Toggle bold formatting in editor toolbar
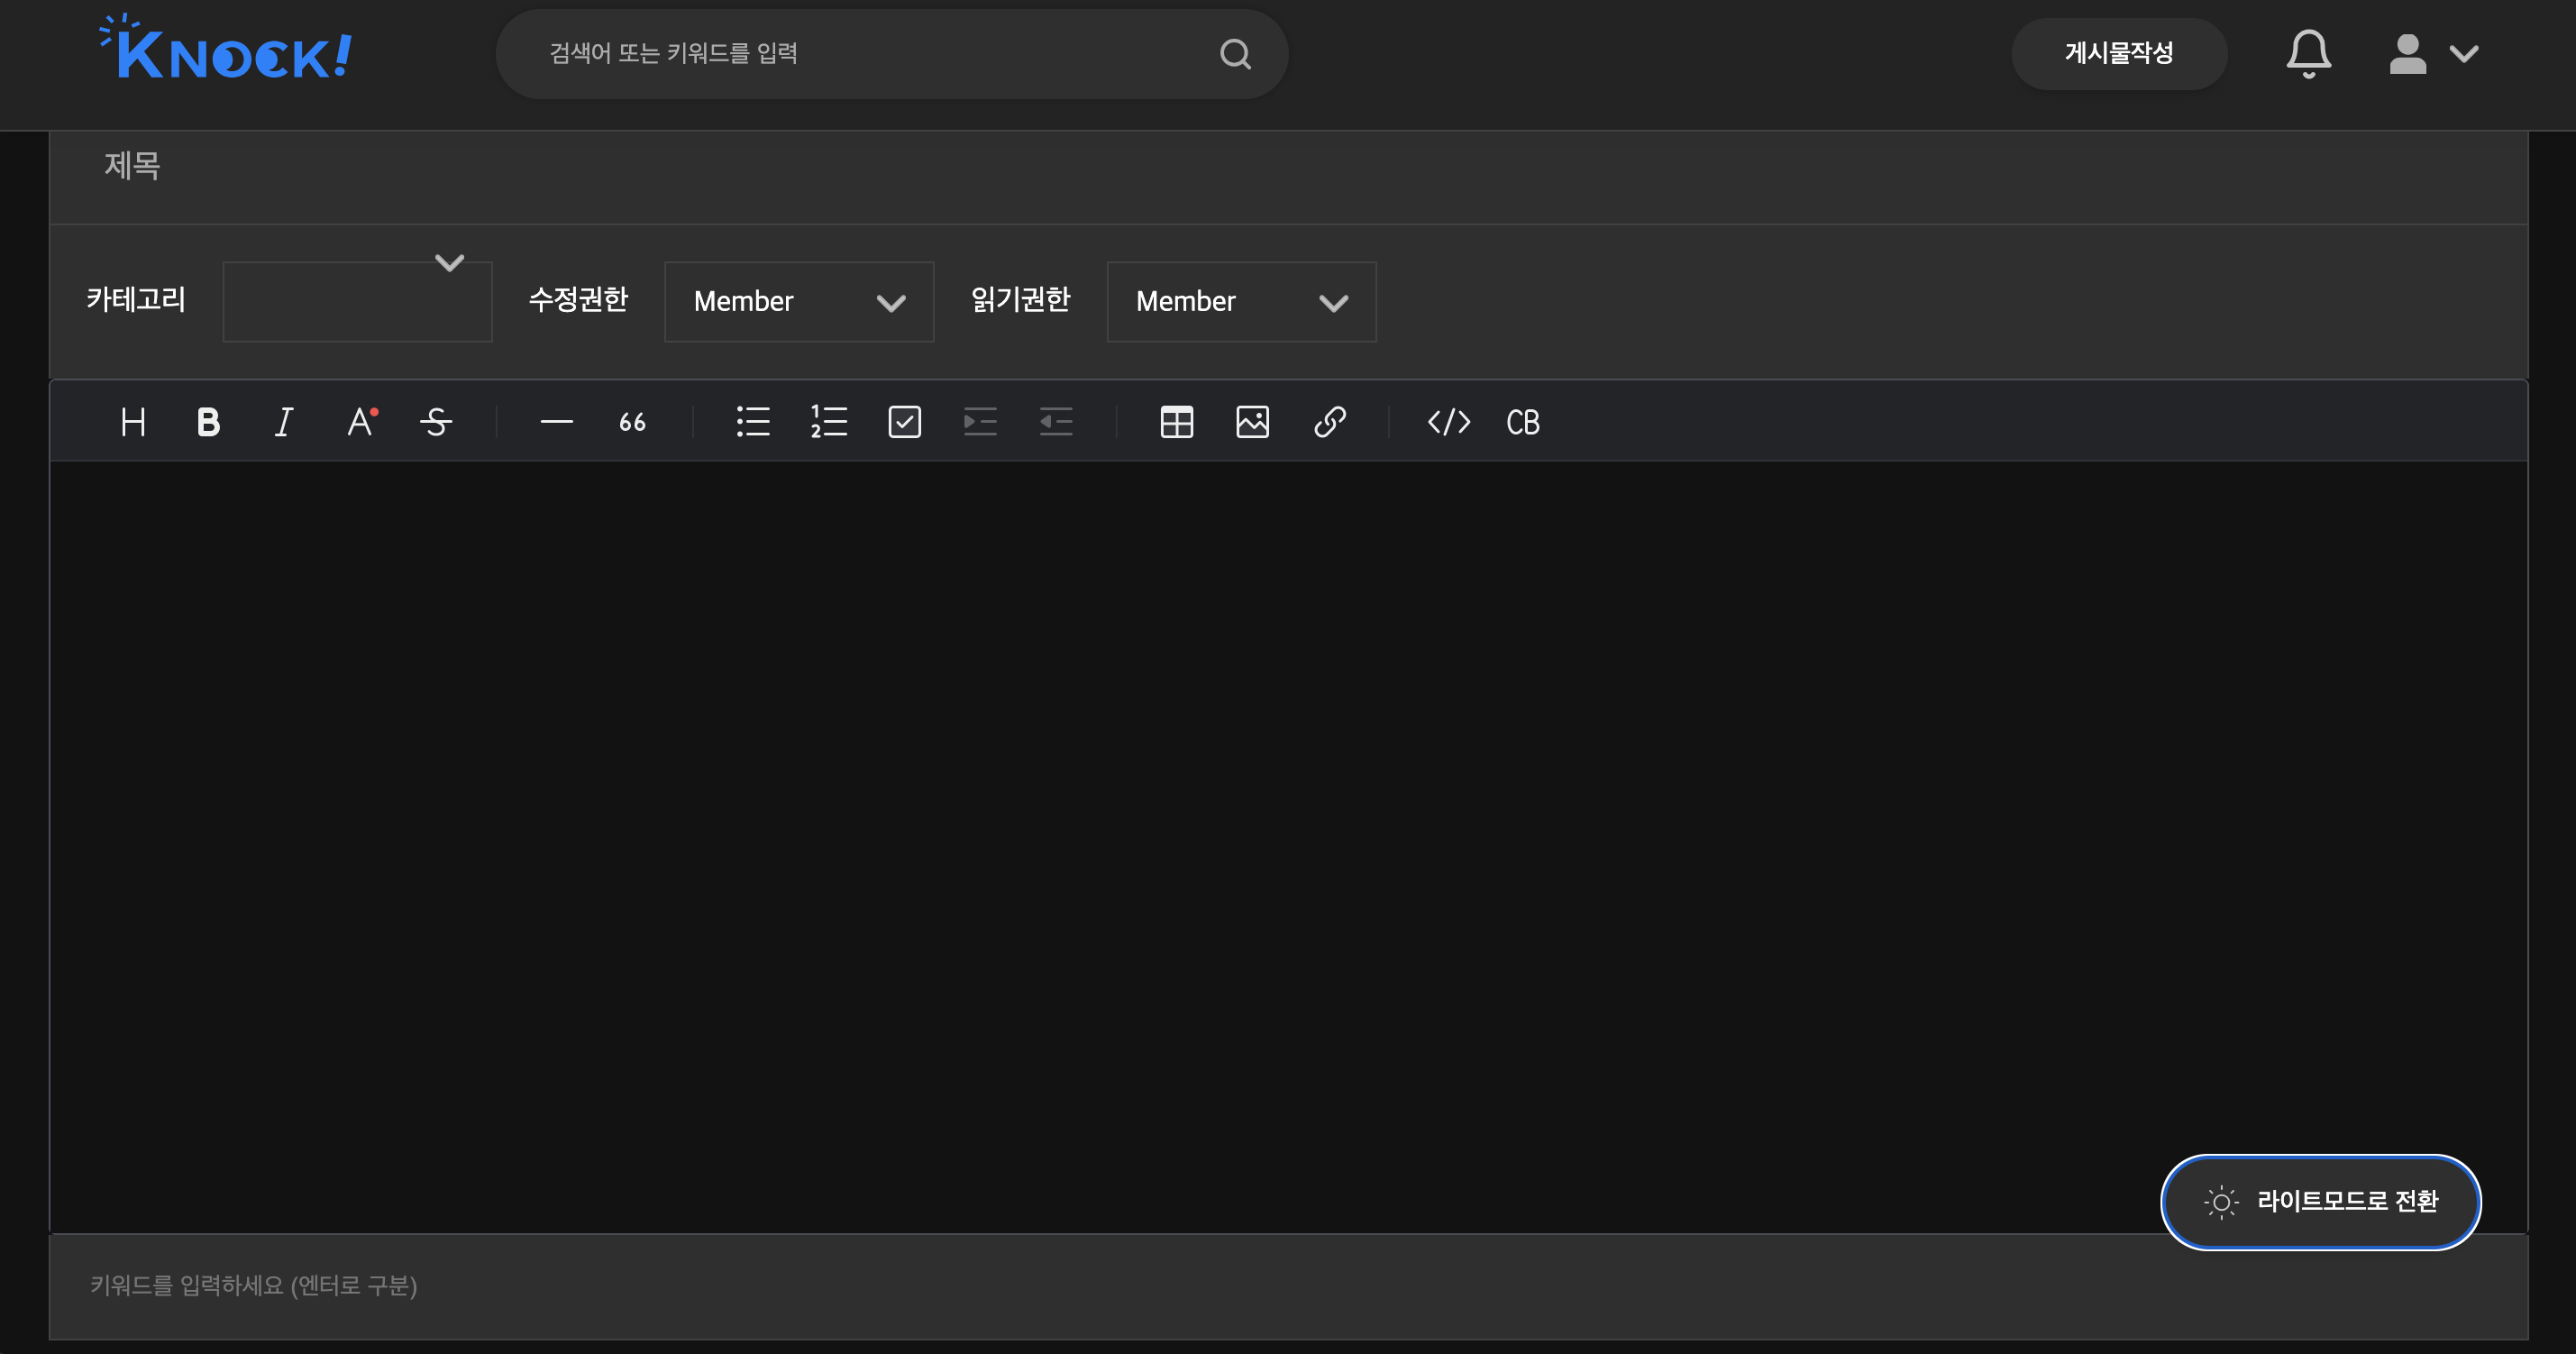The height and width of the screenshot is (1354, 2576). tap(208, 422)
